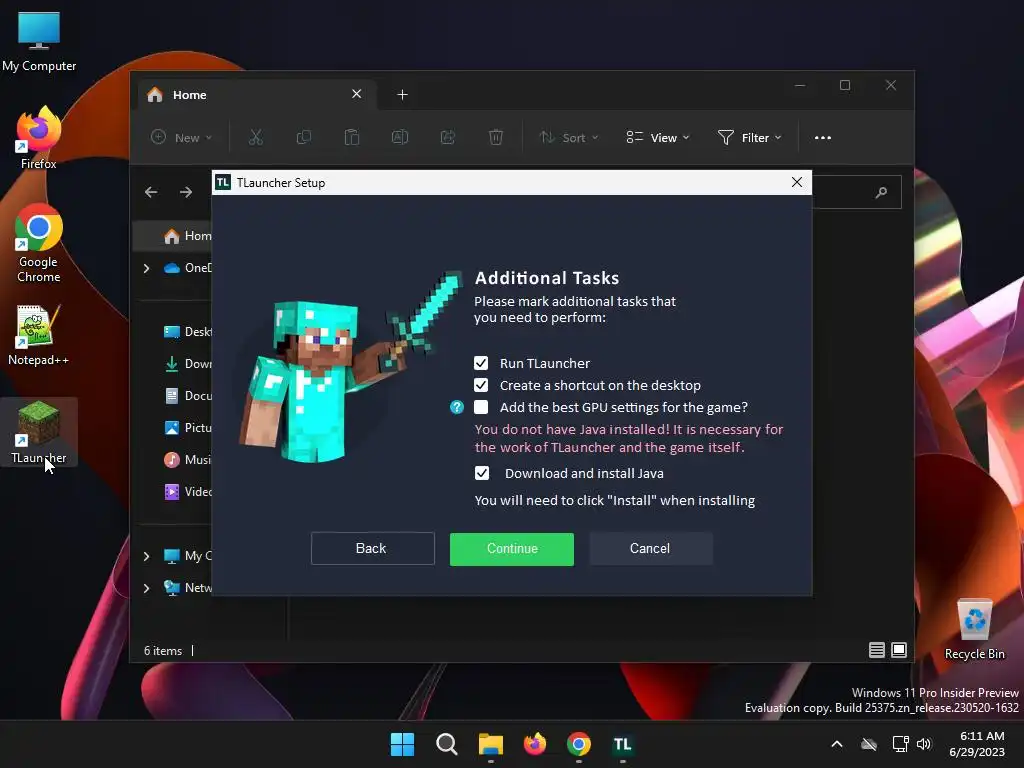Open the See more ellipsis menu
Viewport: 1024px width, 768px height.
click(x=823, y=138)
